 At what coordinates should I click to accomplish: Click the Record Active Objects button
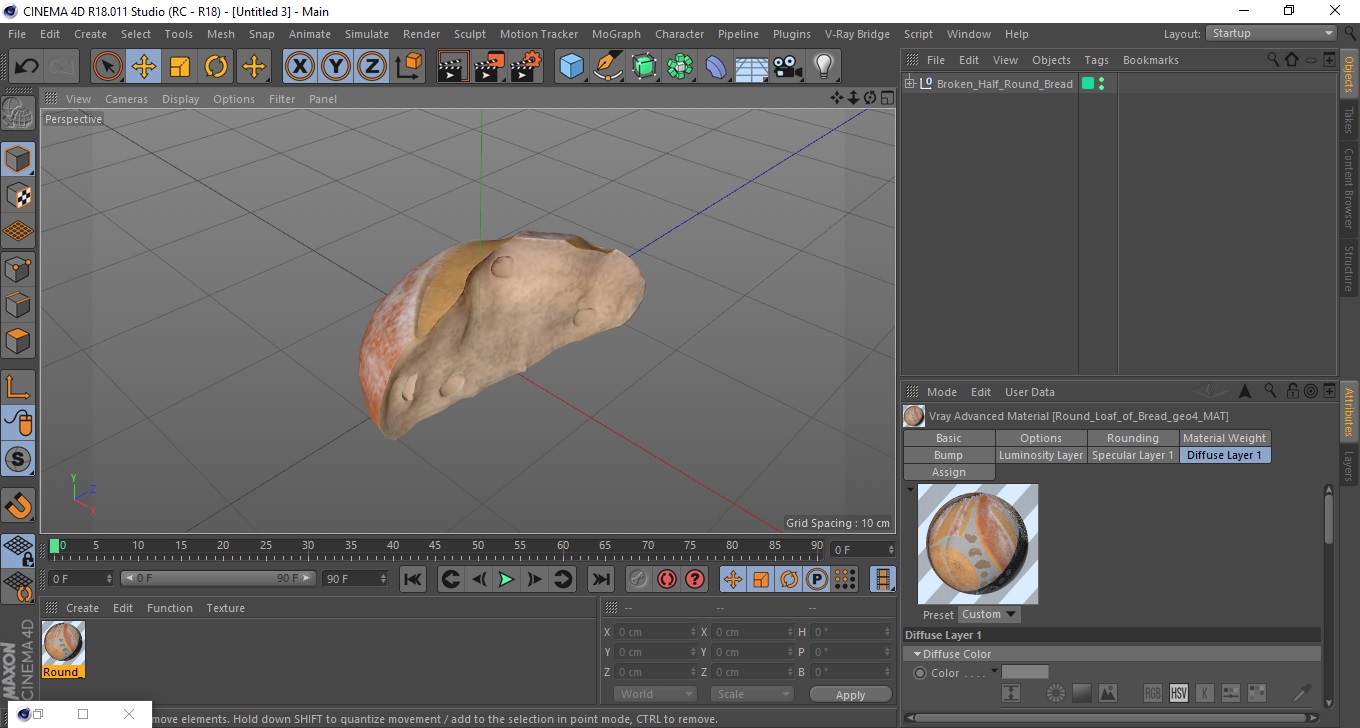click(x=638, y=579)
